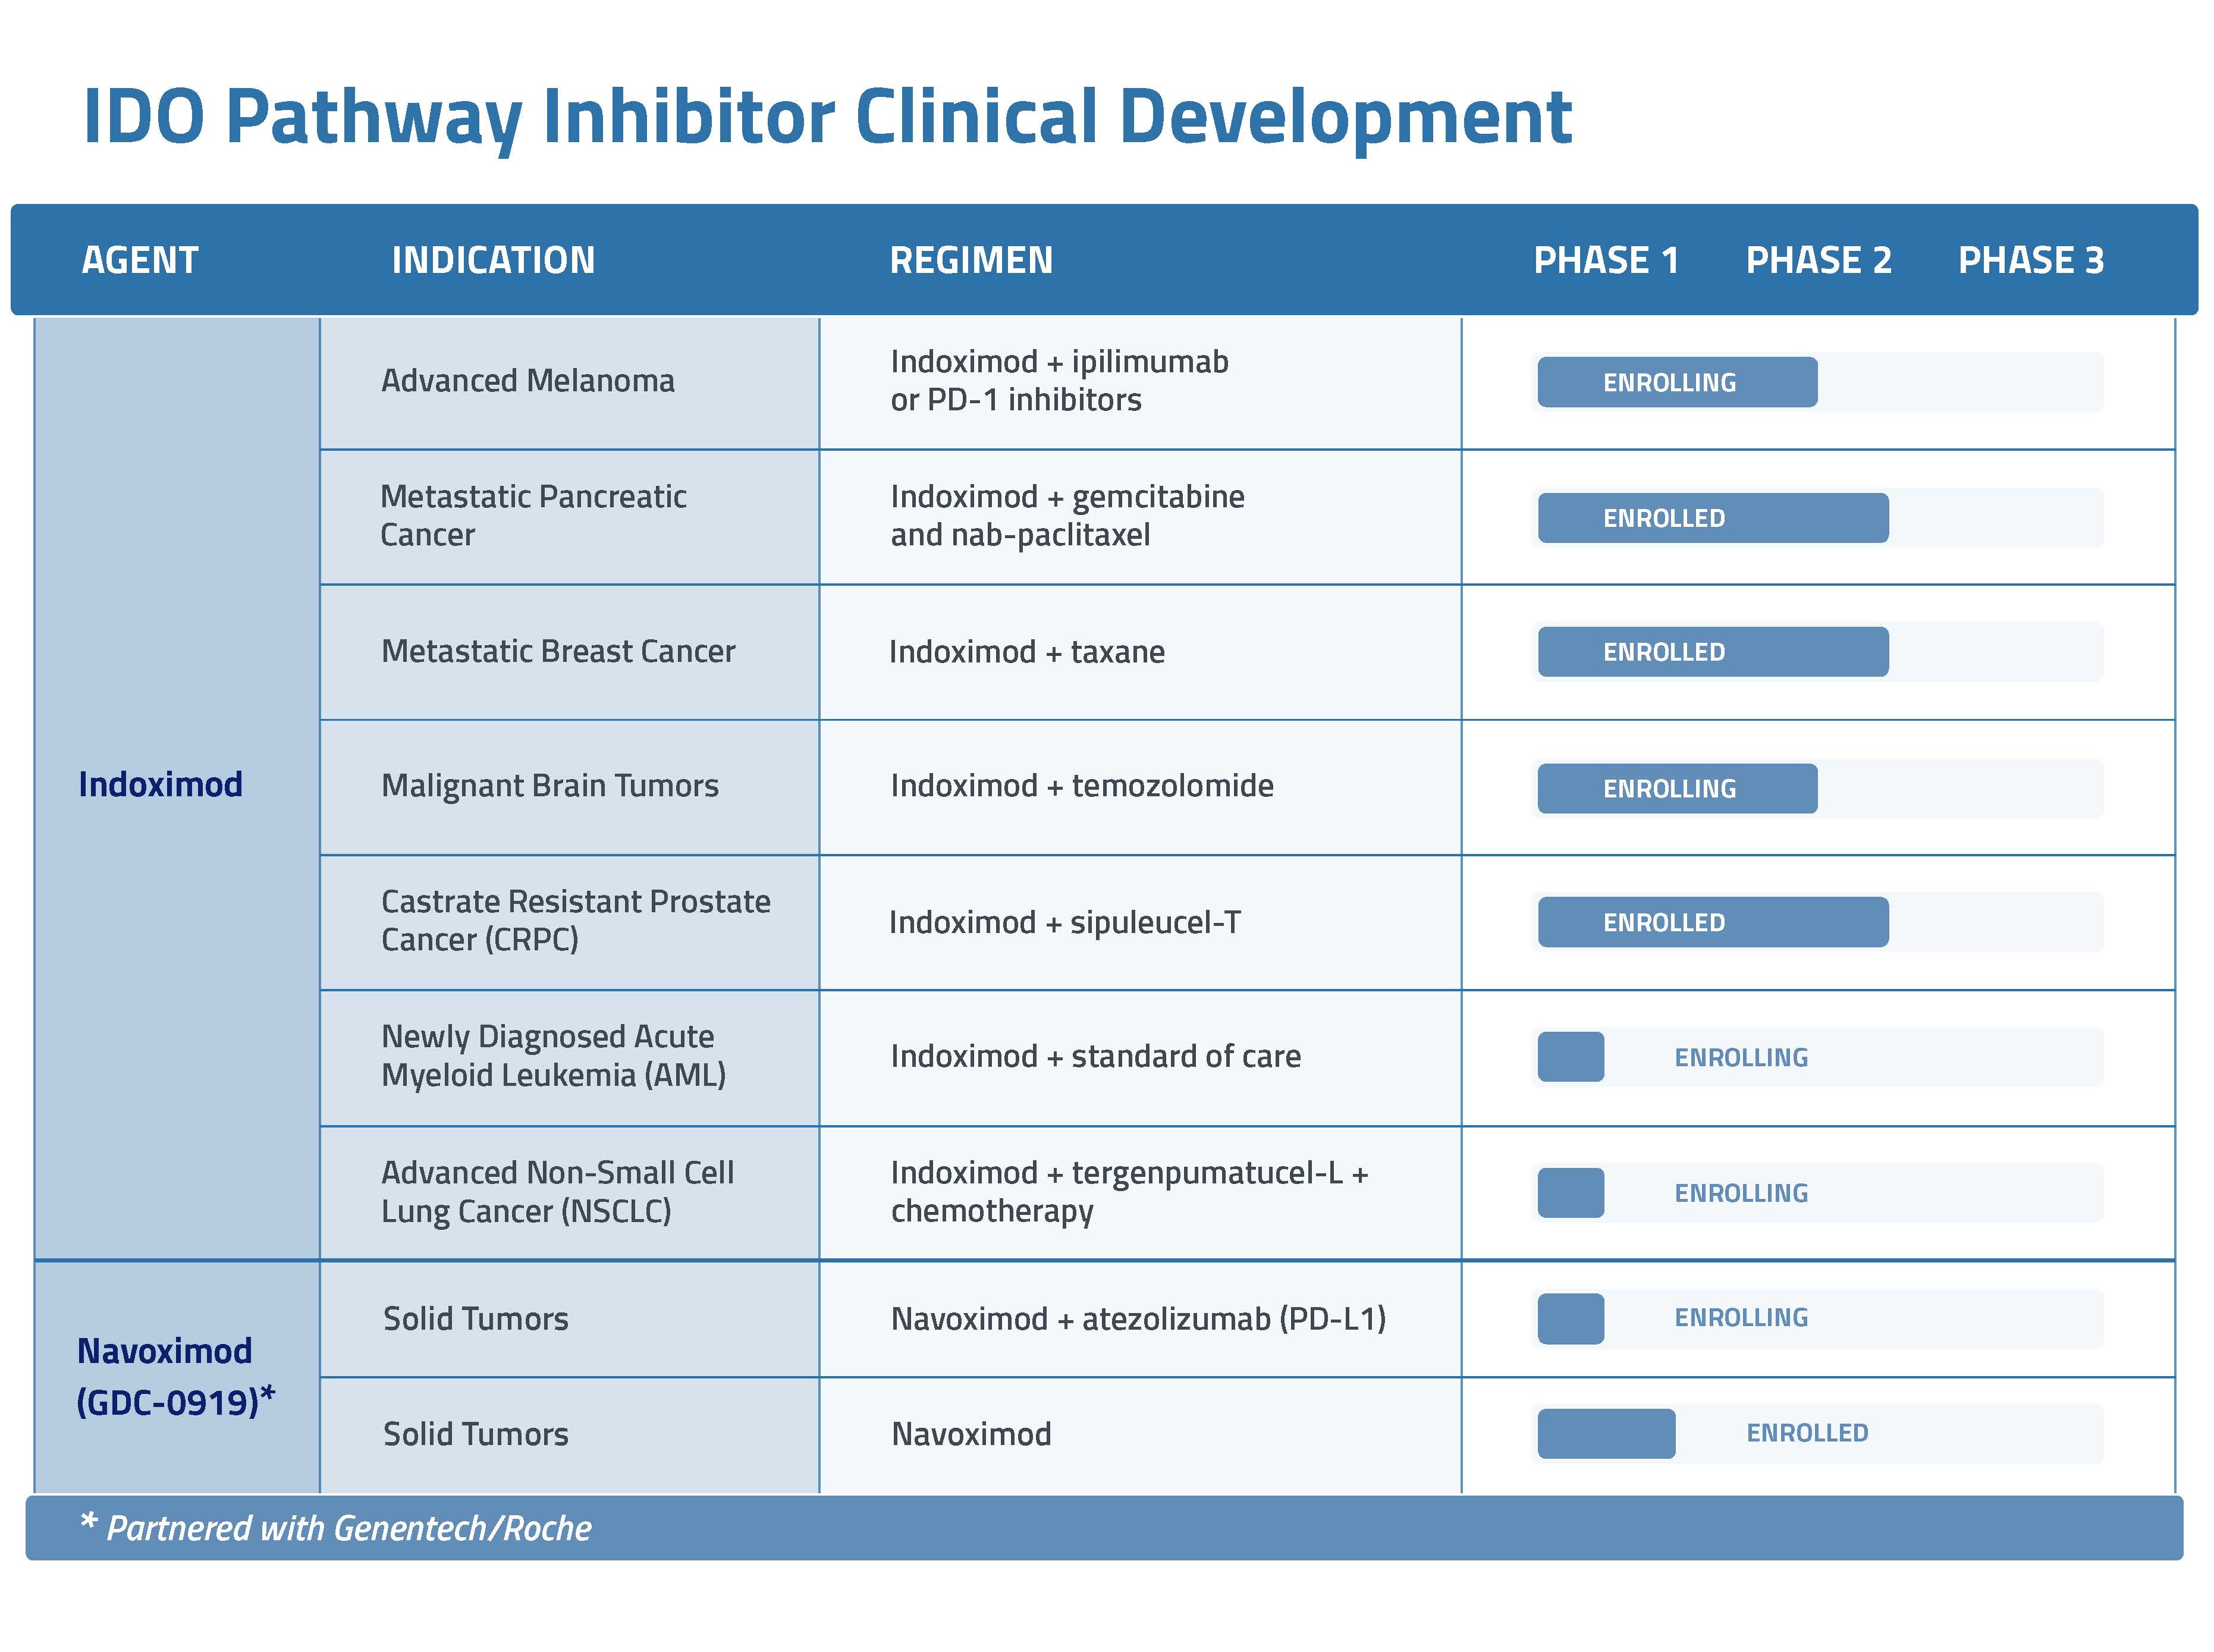Screen dimensions: 2214x1652
Task: Click the PHASE 2 header
Action: click(x=1817, y=260)
